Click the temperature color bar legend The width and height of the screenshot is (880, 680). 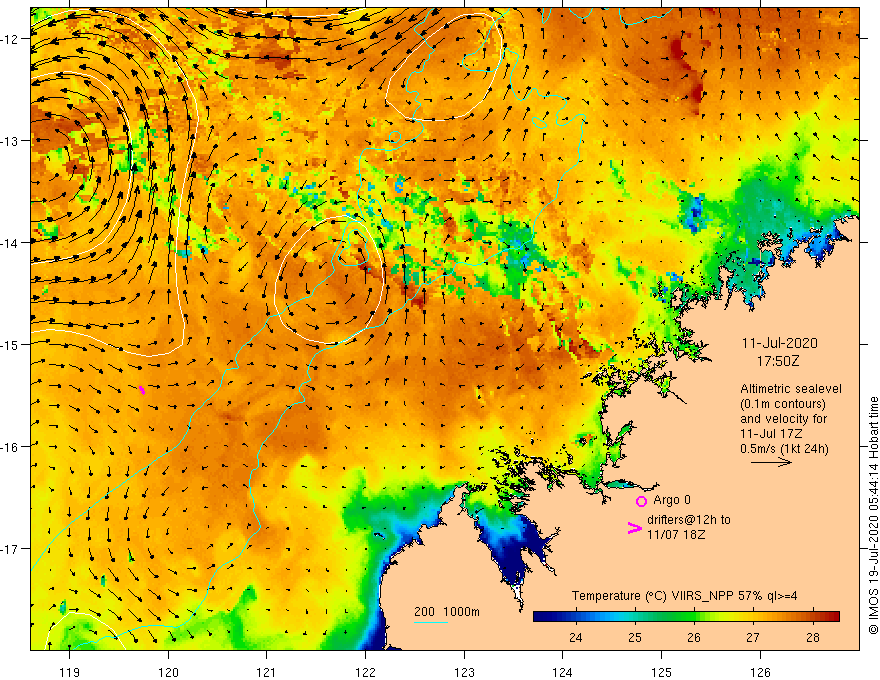[686, 617]
